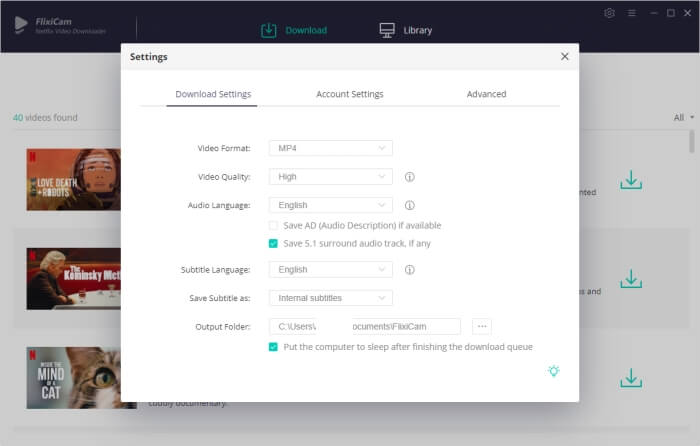
Task: Click the browse button for Output Folder
Action: coord(481,326)
